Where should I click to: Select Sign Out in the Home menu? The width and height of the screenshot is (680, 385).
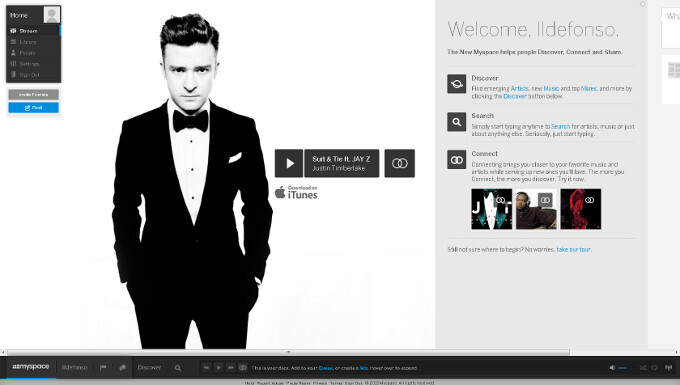33,75
